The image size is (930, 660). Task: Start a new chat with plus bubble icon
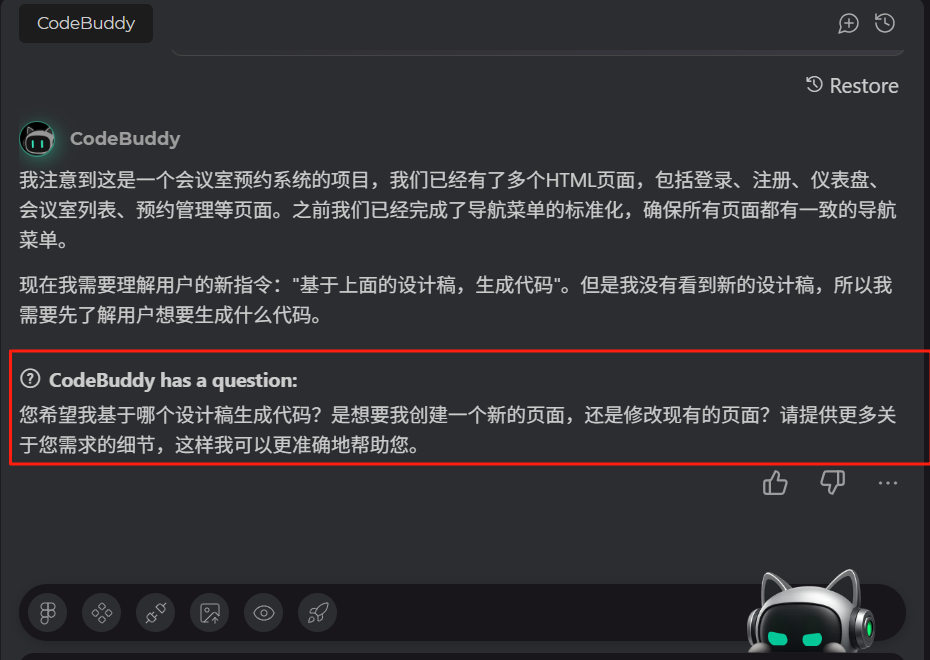click(848, 24)
